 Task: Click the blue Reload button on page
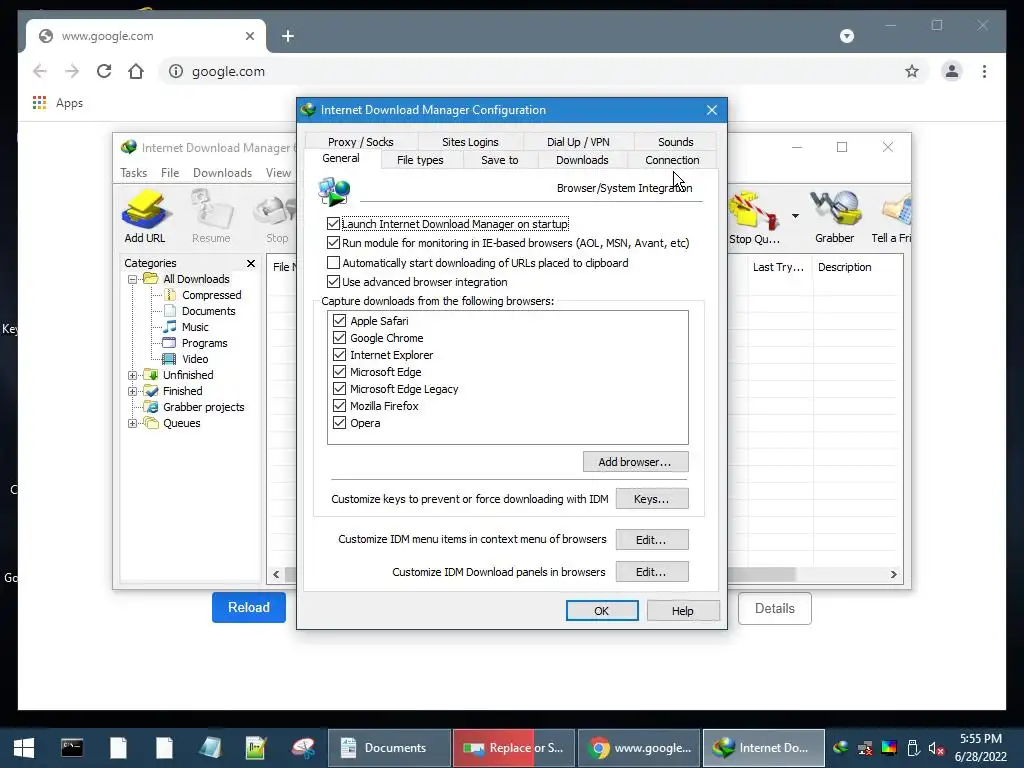249,607
